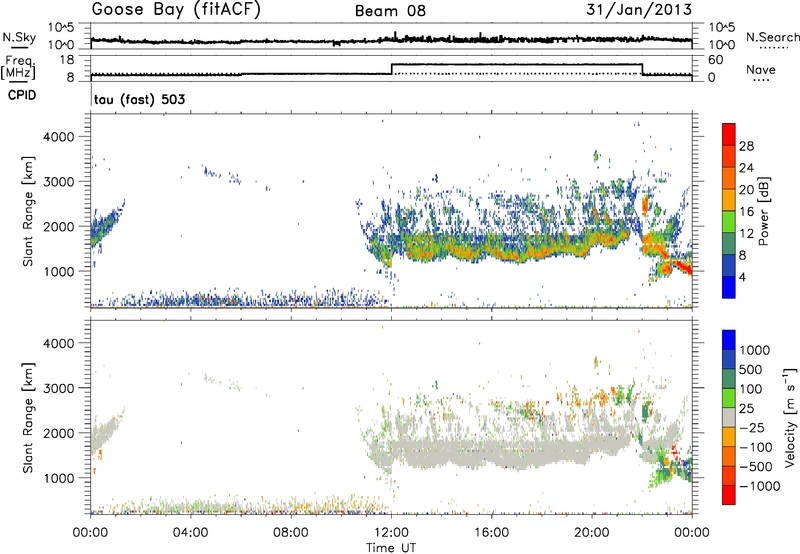Pick the 100 to 500 dark green segment on the Velocity colorbar
Screen dimensions: 800x554
point(729,379)
